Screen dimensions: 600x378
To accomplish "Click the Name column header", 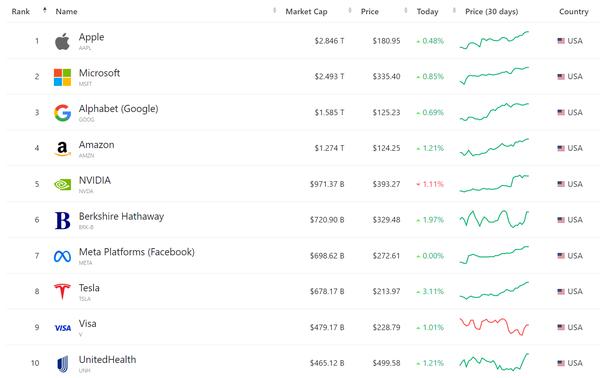I will point(66,11).
